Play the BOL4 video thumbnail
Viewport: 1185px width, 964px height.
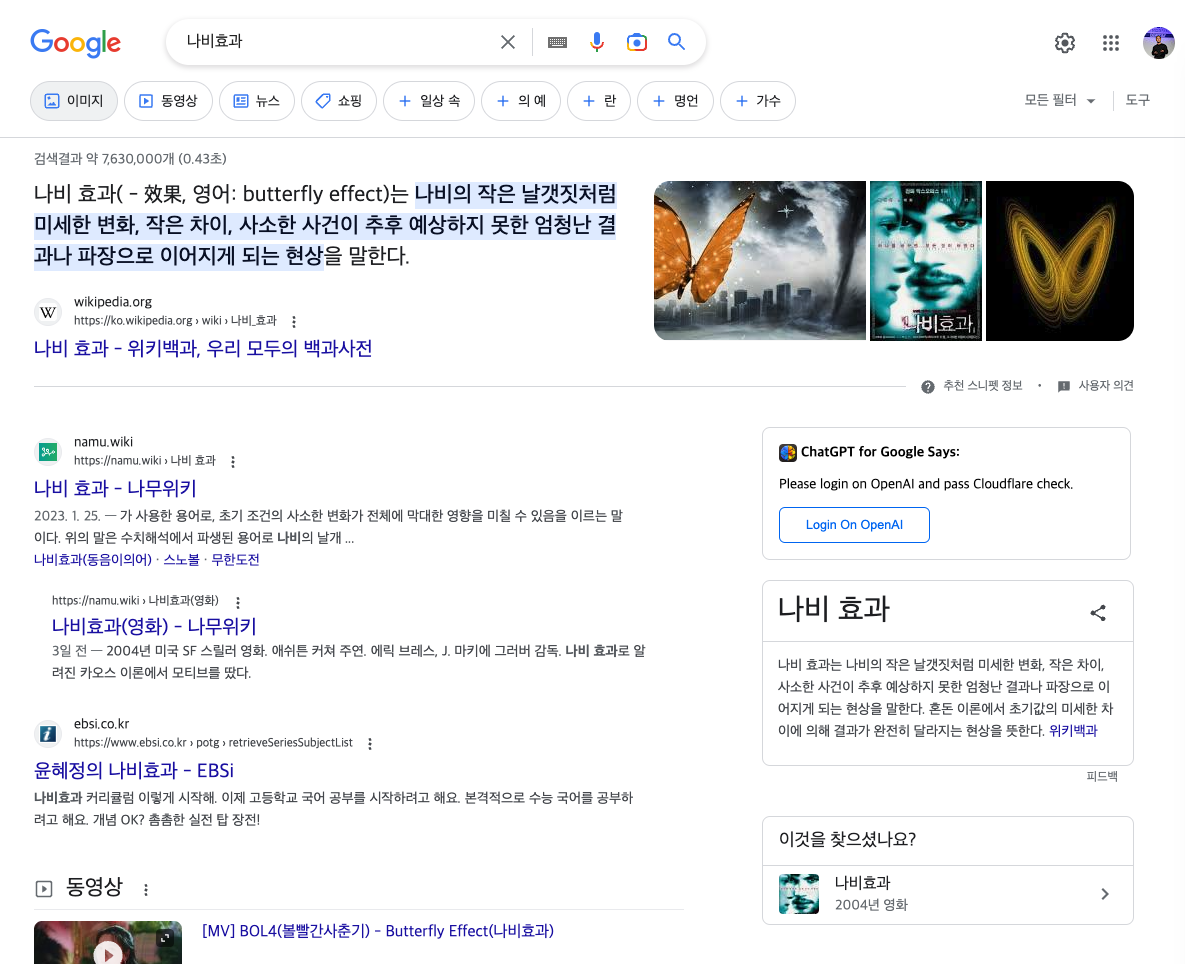[x=108, y=942]
